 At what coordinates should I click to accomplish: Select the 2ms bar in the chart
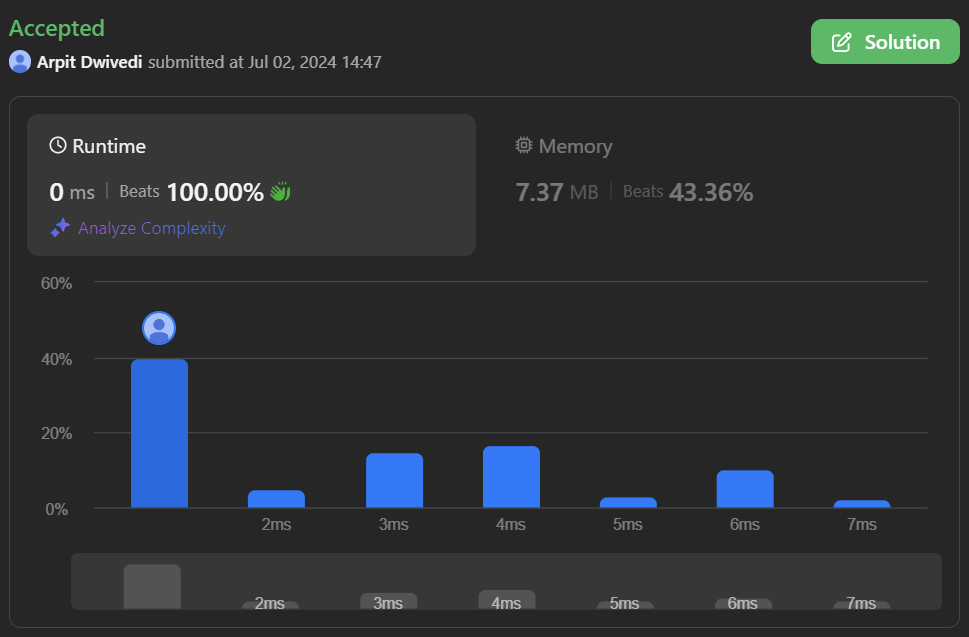(276, 499)
